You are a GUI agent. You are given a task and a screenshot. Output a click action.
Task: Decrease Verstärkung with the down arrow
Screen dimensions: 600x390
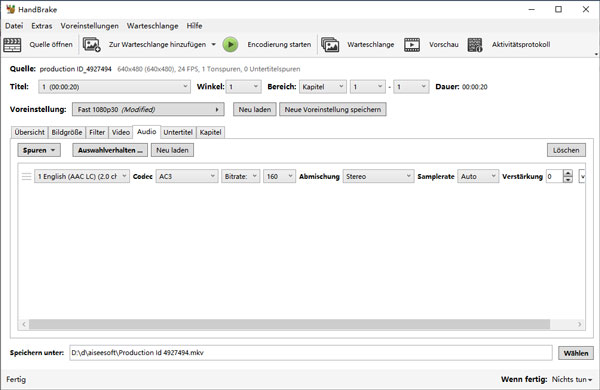pyautogui.click(x=568, y=179)
